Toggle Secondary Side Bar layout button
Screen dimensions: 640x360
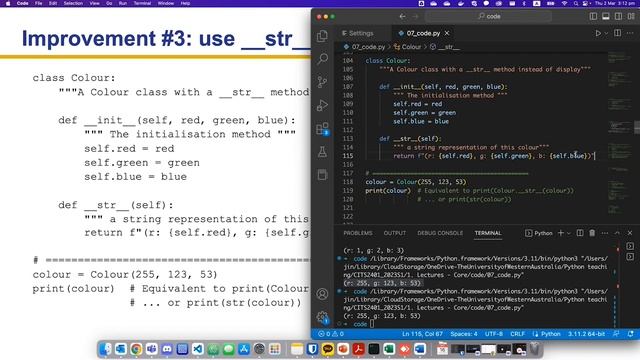tap(618, 16)
